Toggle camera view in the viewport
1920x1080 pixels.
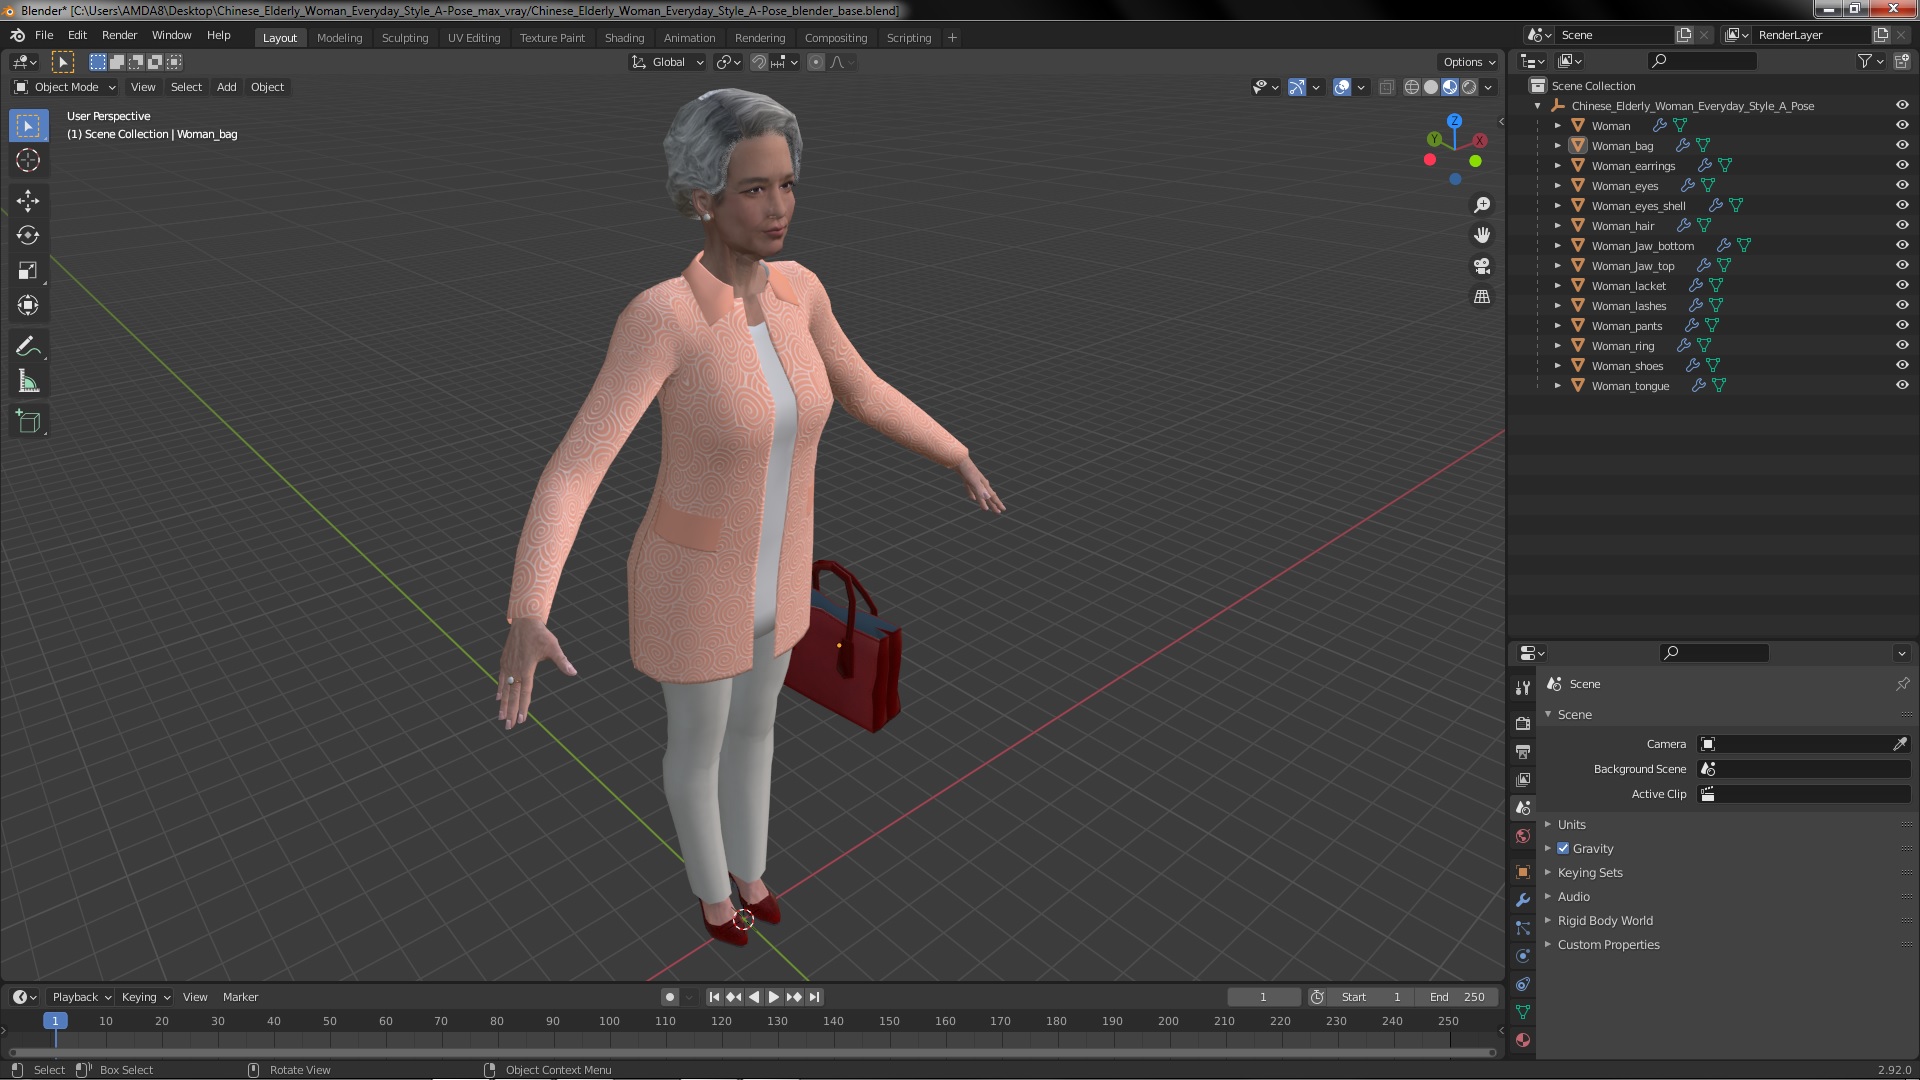pos(1482,267)
